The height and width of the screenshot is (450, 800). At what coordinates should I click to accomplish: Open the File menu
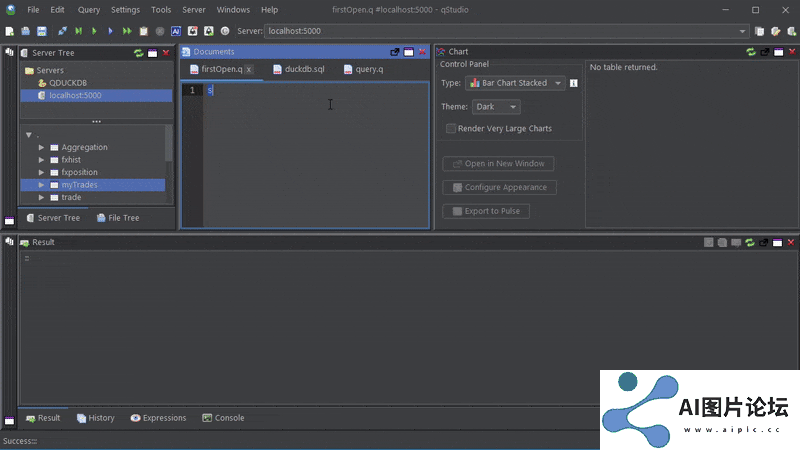click(33, 10)
